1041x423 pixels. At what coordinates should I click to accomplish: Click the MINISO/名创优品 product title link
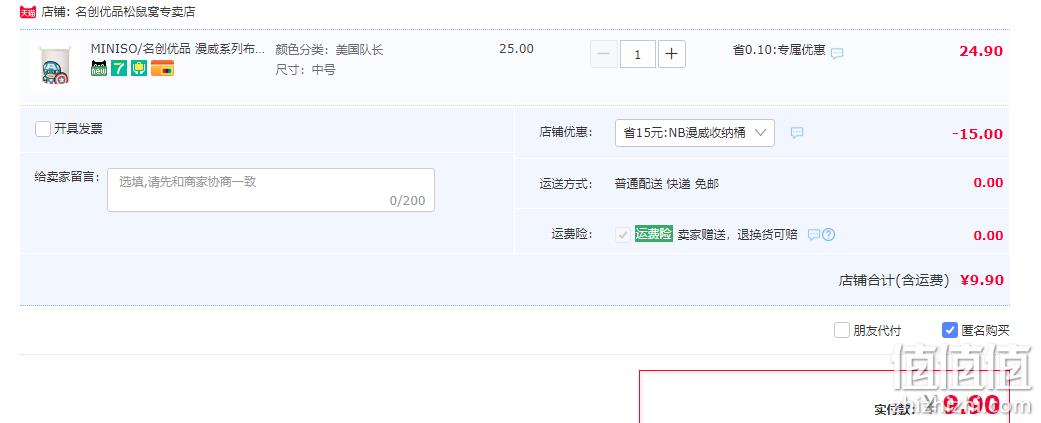(x=177, y=49)
